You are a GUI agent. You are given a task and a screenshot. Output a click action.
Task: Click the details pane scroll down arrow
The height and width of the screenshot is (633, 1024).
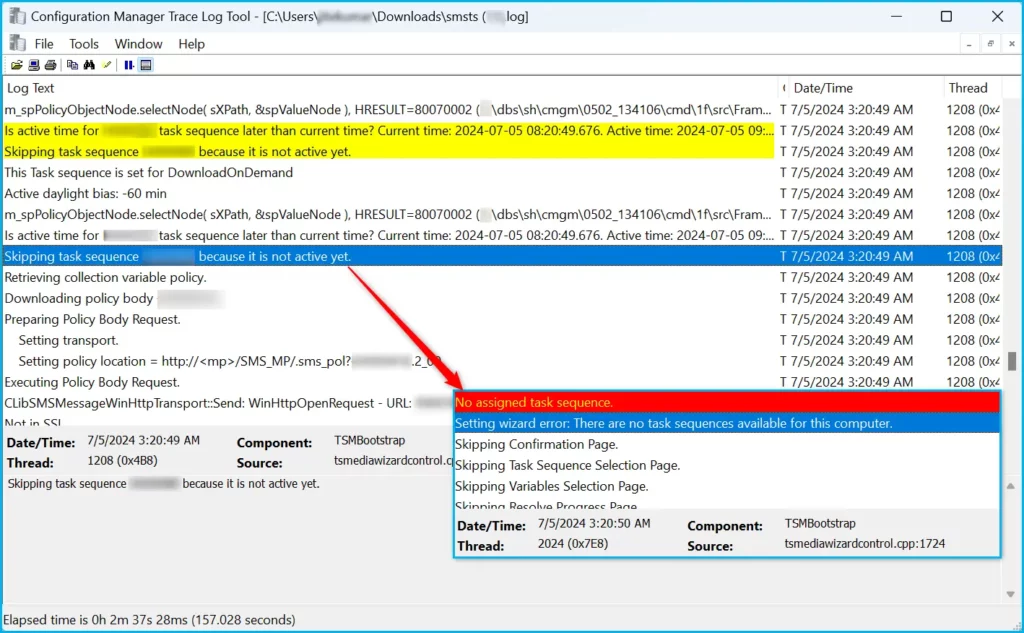(x=1010, y=594)
